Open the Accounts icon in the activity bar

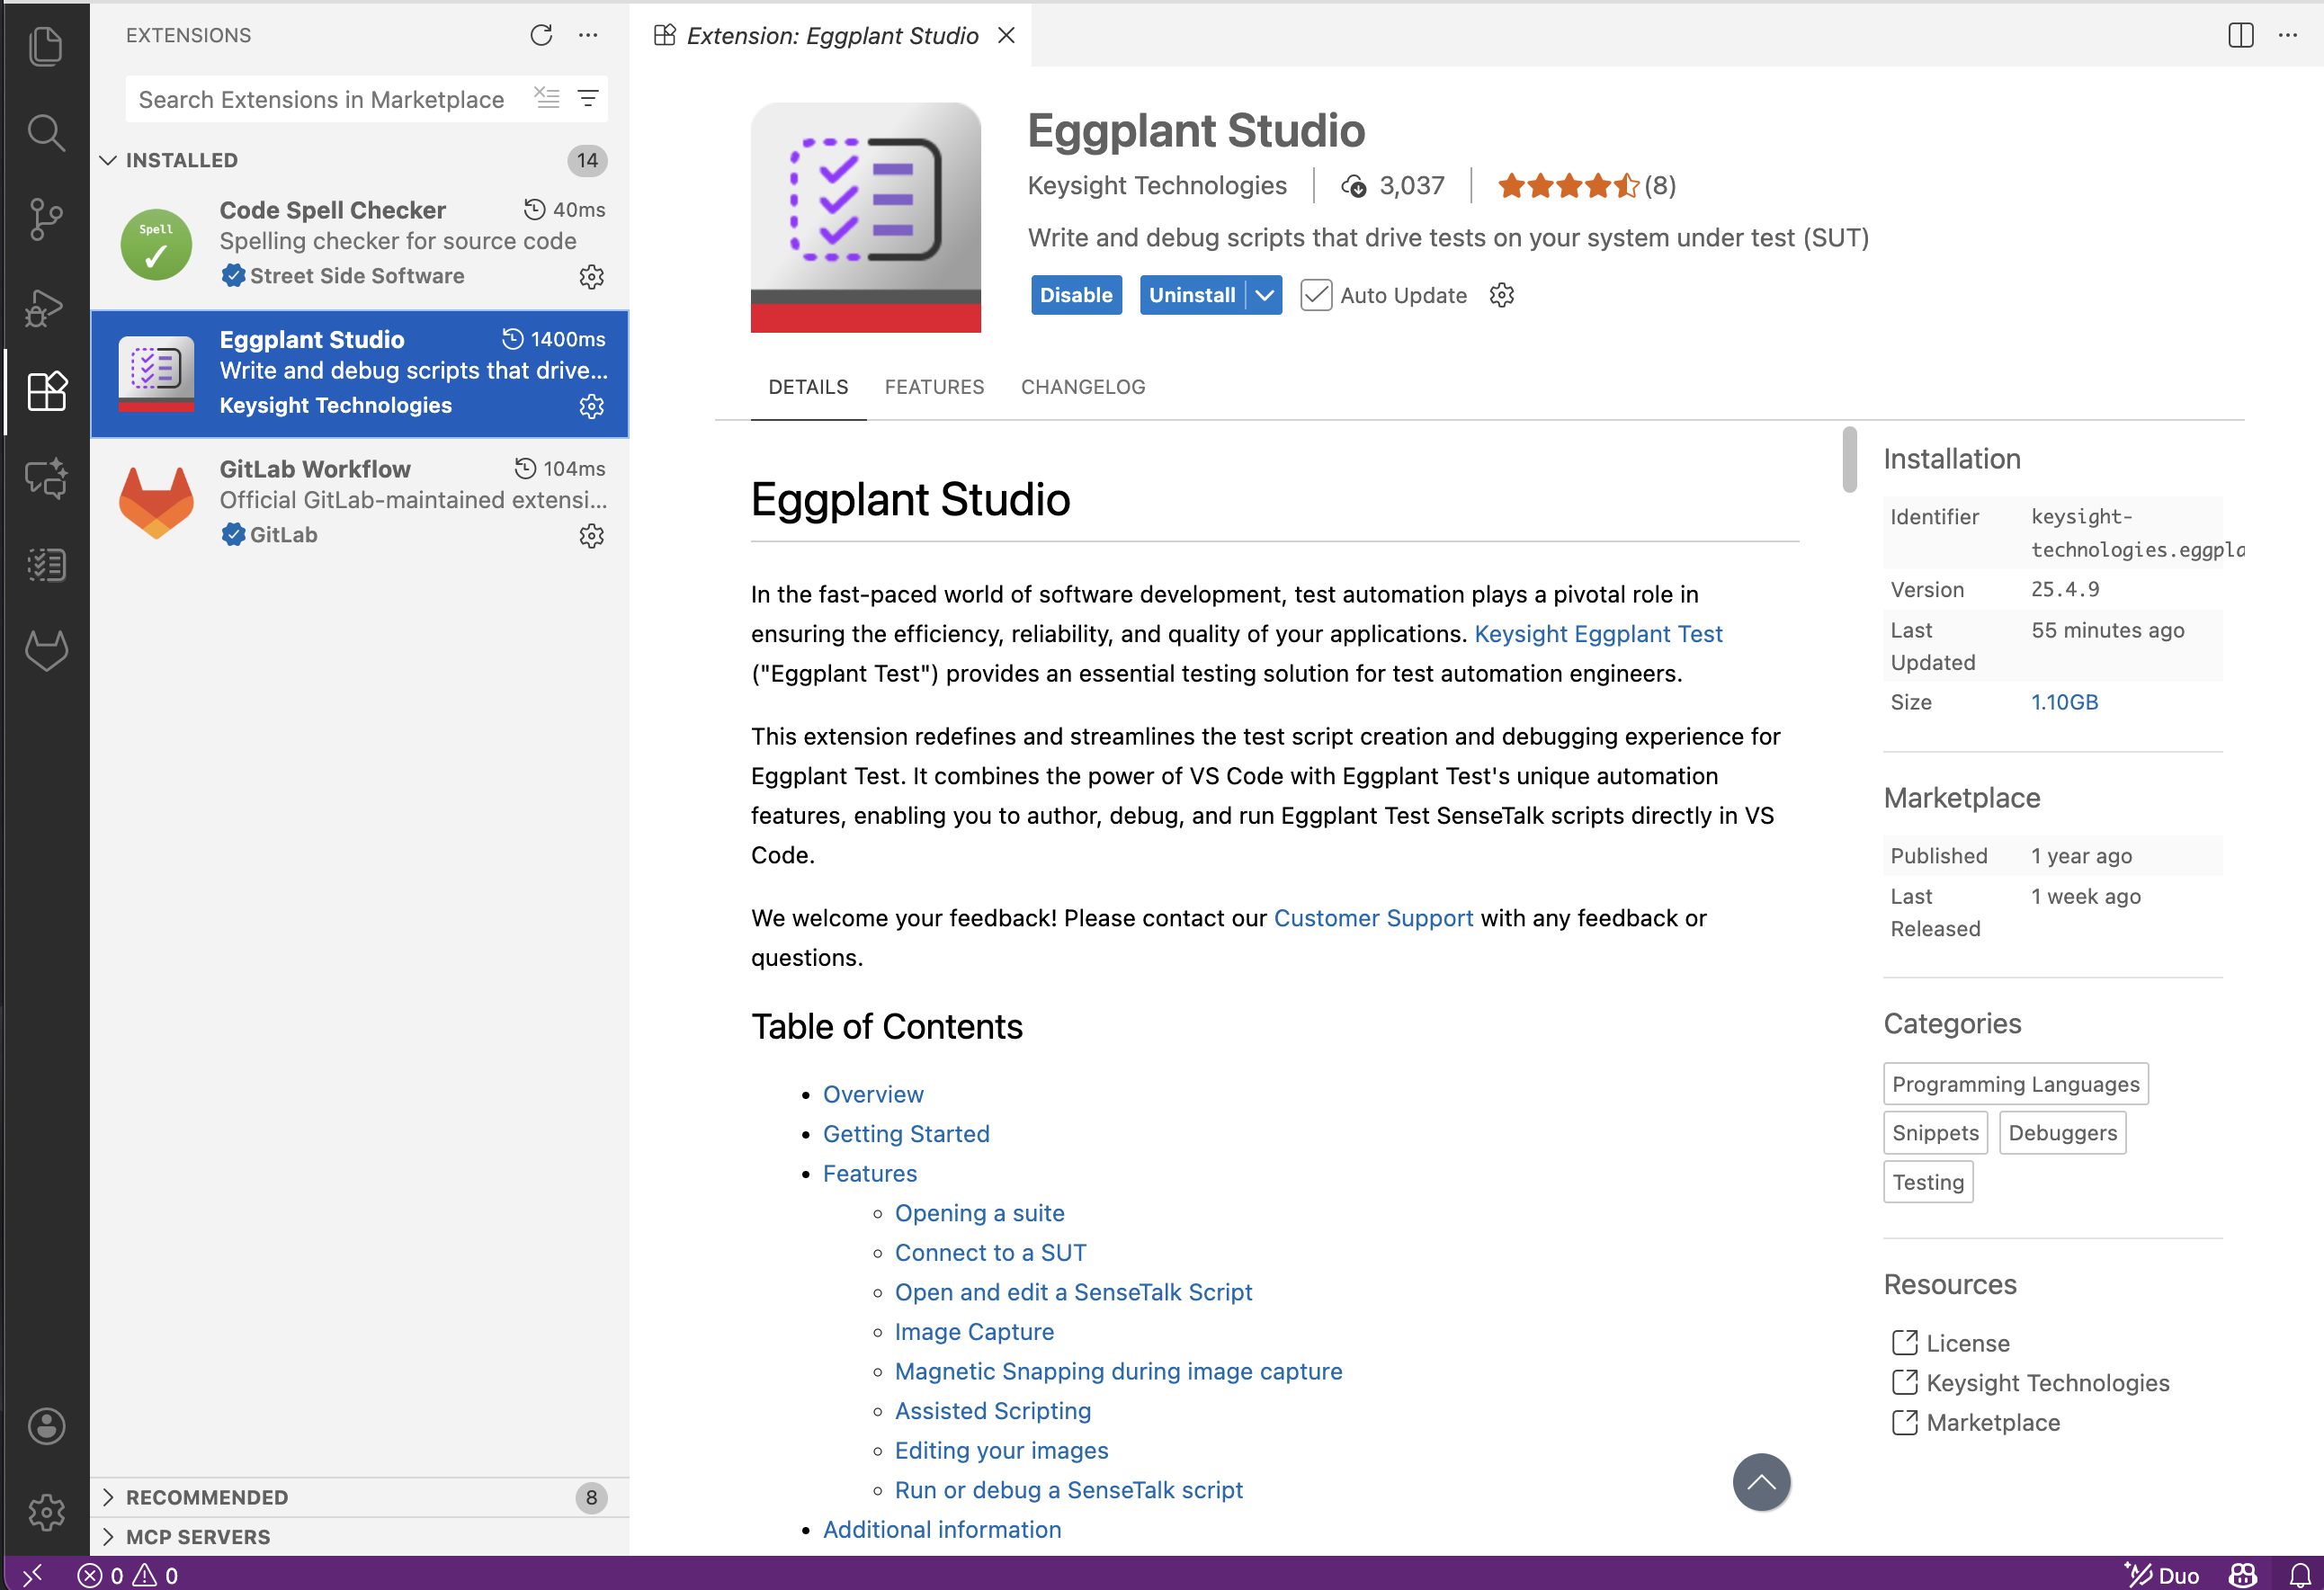coord(46,1426)
